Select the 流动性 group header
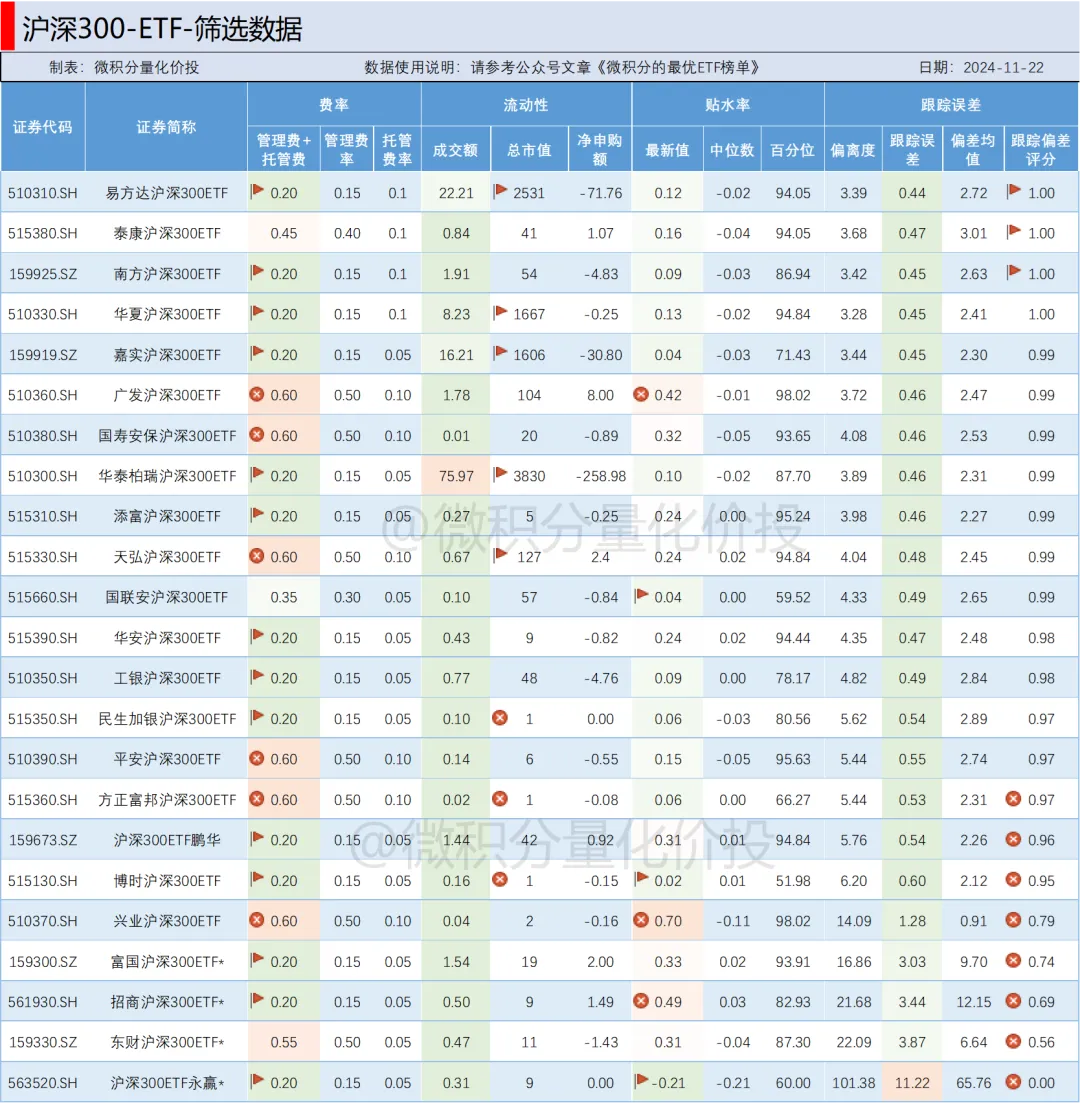The height and width of the screenshot is (1103, 1080). pyautogui.click(x=526, y=104)
